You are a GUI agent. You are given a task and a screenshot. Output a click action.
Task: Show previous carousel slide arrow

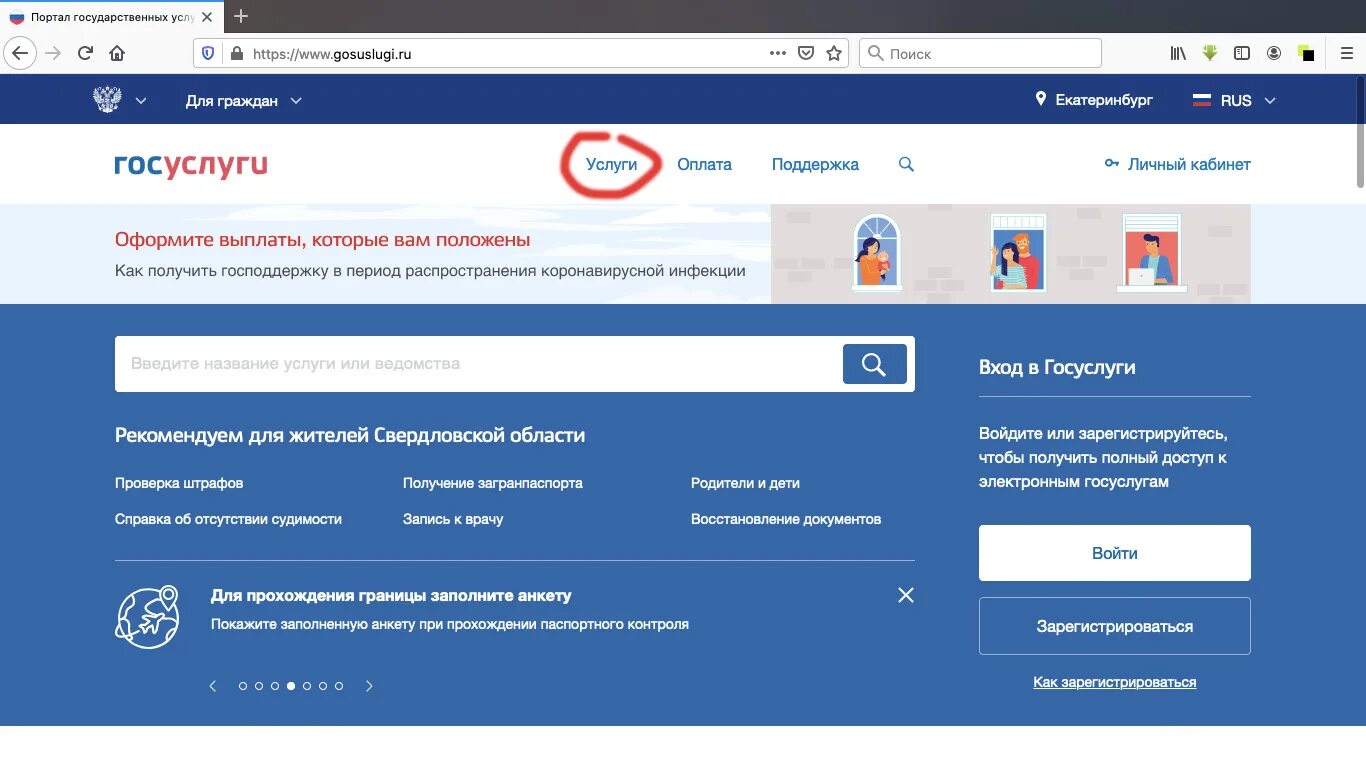point(213,686)
